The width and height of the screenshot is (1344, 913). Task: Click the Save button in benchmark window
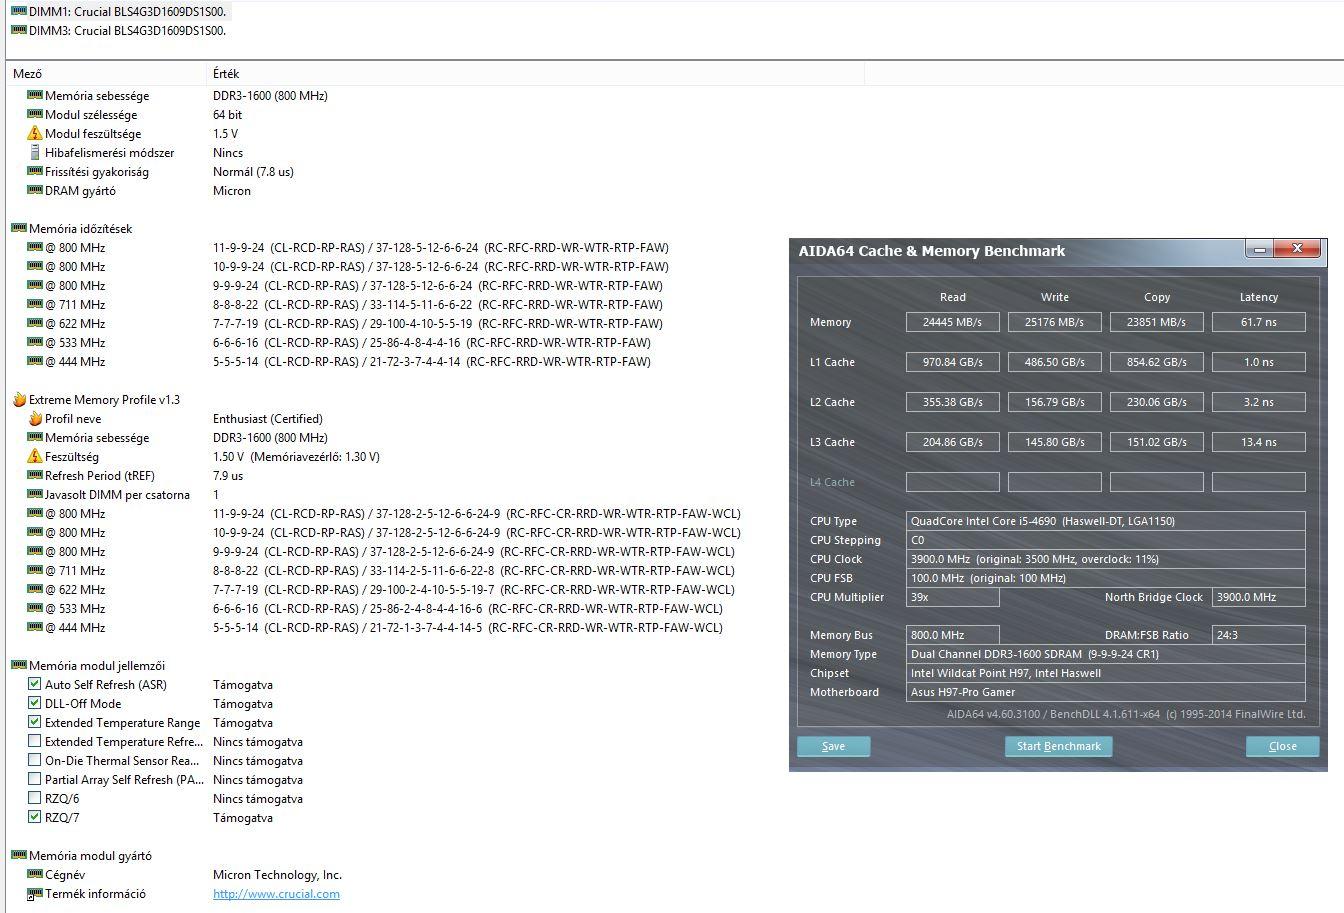[833, 746]
